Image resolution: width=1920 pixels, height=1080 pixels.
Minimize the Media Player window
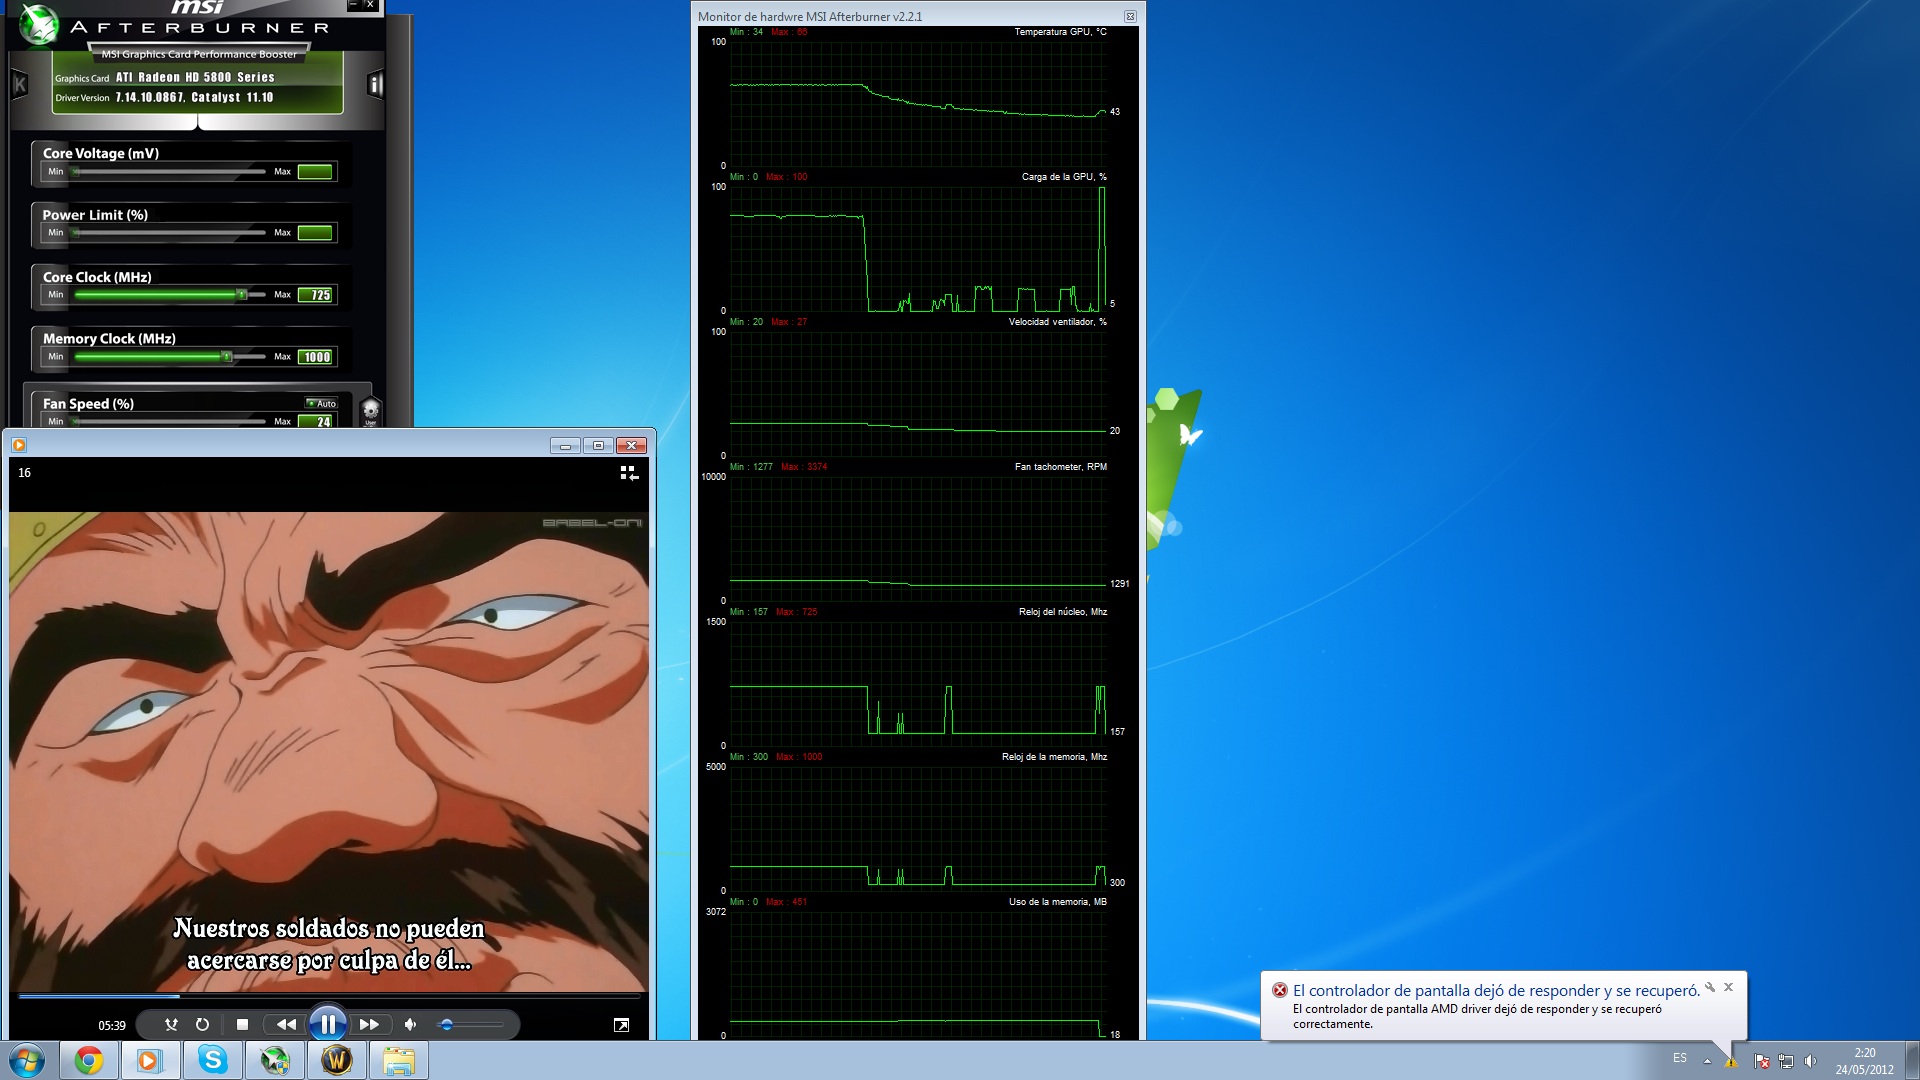point(565,445)
